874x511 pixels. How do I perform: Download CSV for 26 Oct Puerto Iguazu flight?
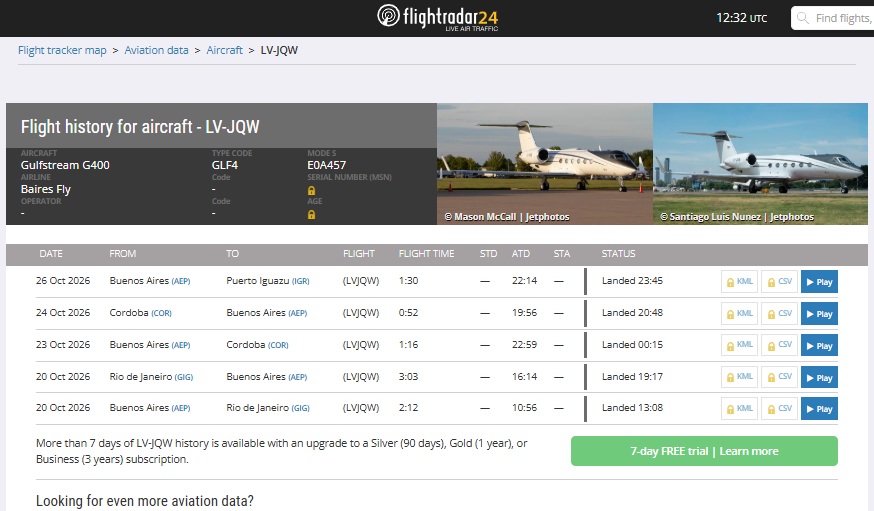[780, 281]
